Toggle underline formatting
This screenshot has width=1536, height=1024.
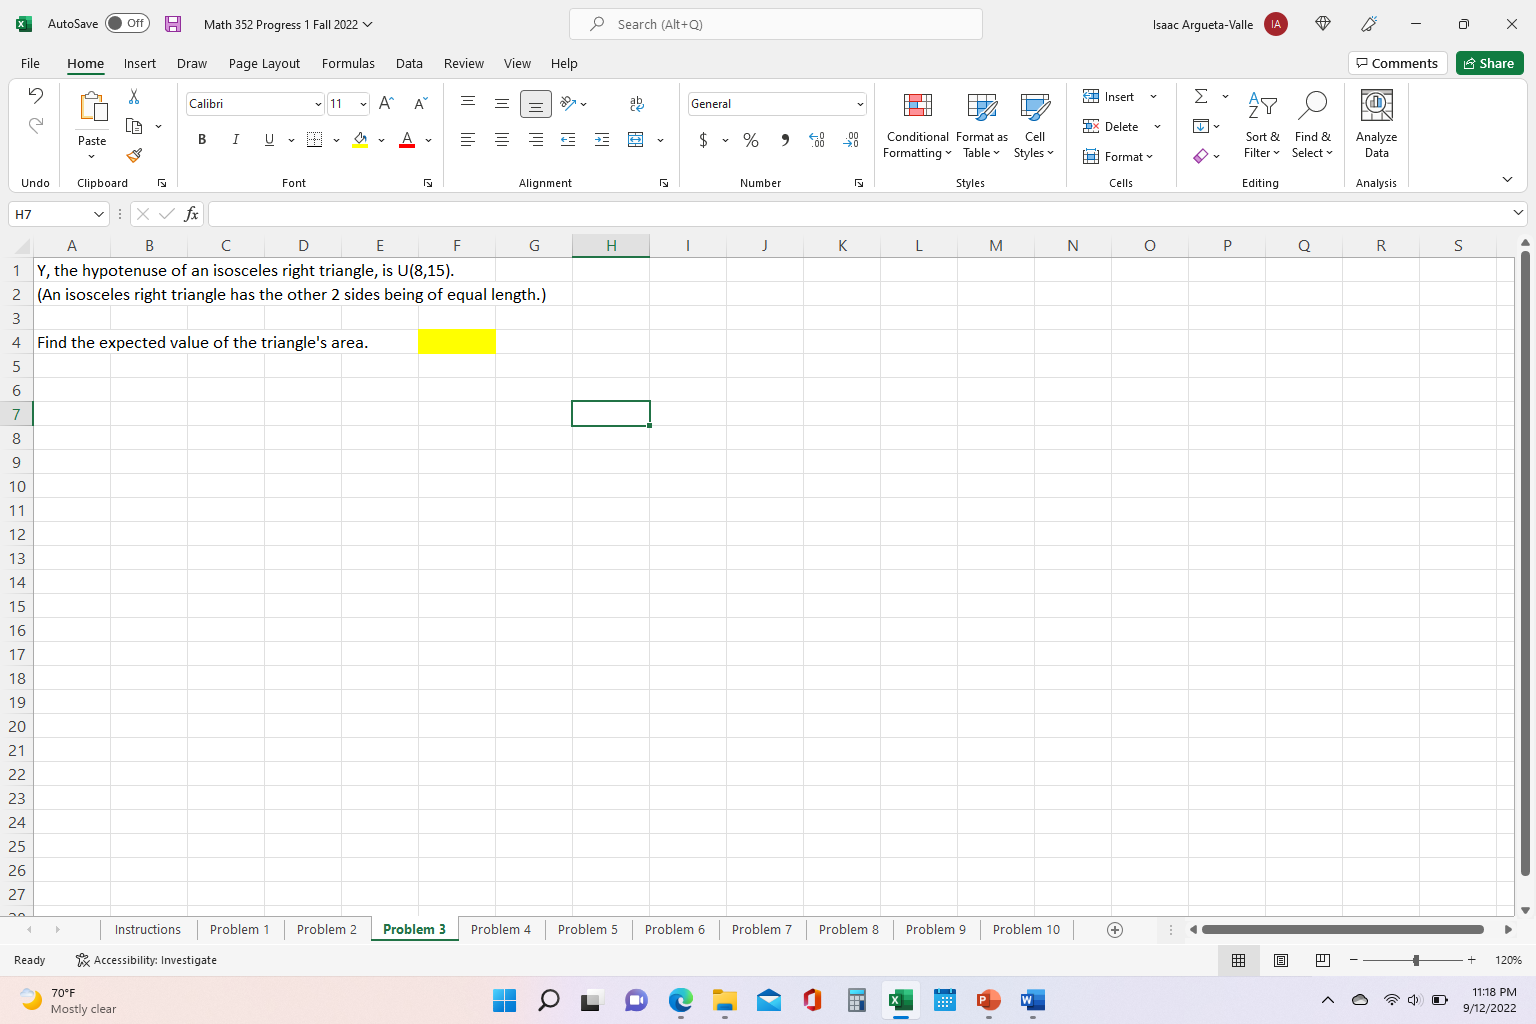click(268, 139)
